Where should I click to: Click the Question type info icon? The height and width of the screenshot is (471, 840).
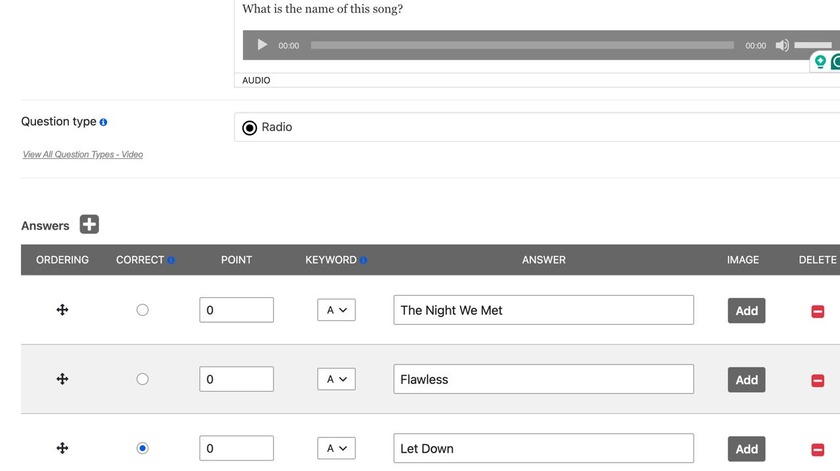103,122
